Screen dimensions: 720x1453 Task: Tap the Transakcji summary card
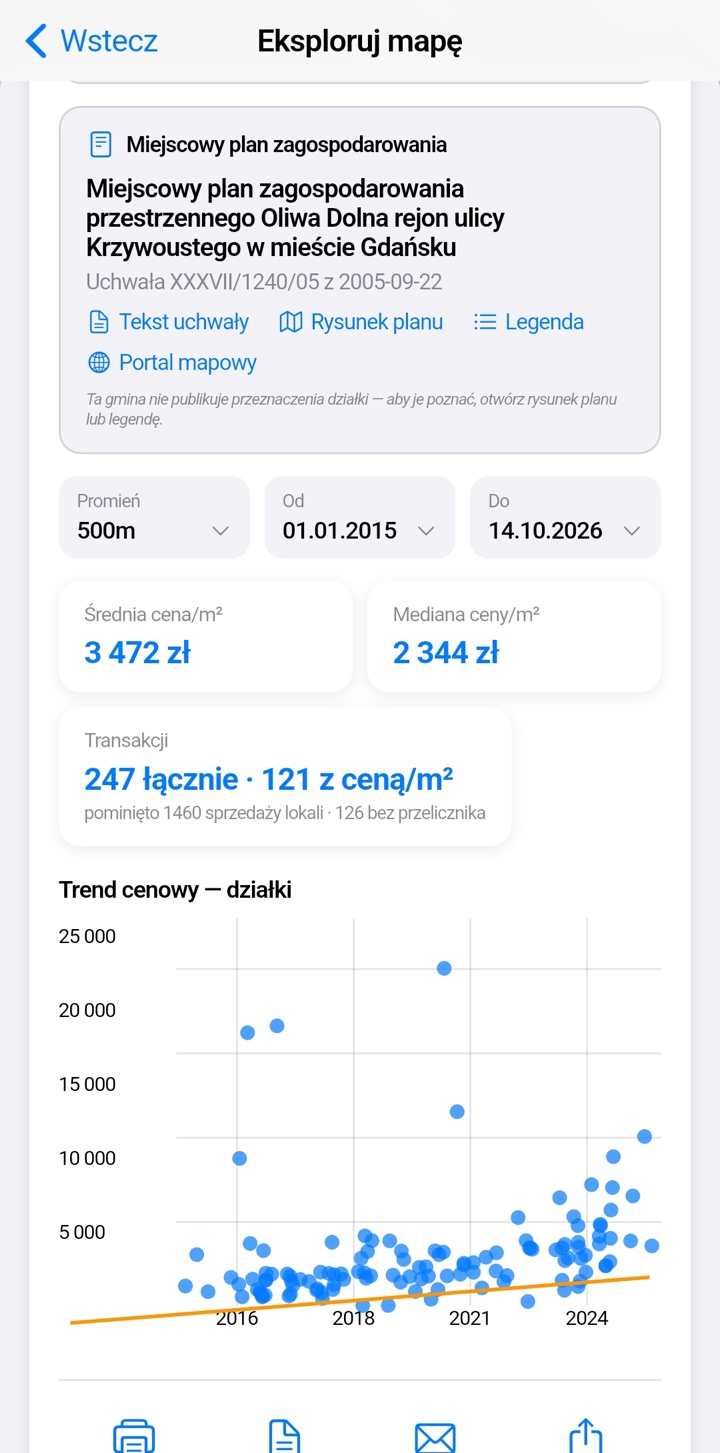coord(285,776)
